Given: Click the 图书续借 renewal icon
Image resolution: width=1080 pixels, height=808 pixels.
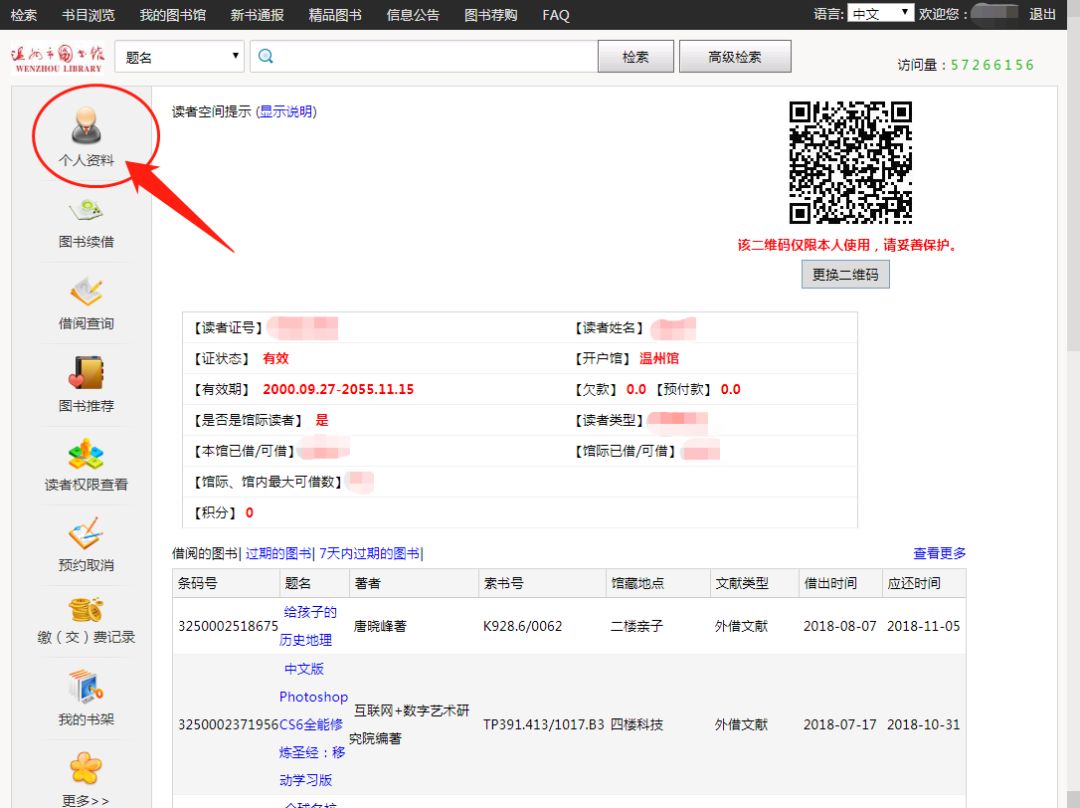Looking at the screenshot, I should click(x=86, y=211).
